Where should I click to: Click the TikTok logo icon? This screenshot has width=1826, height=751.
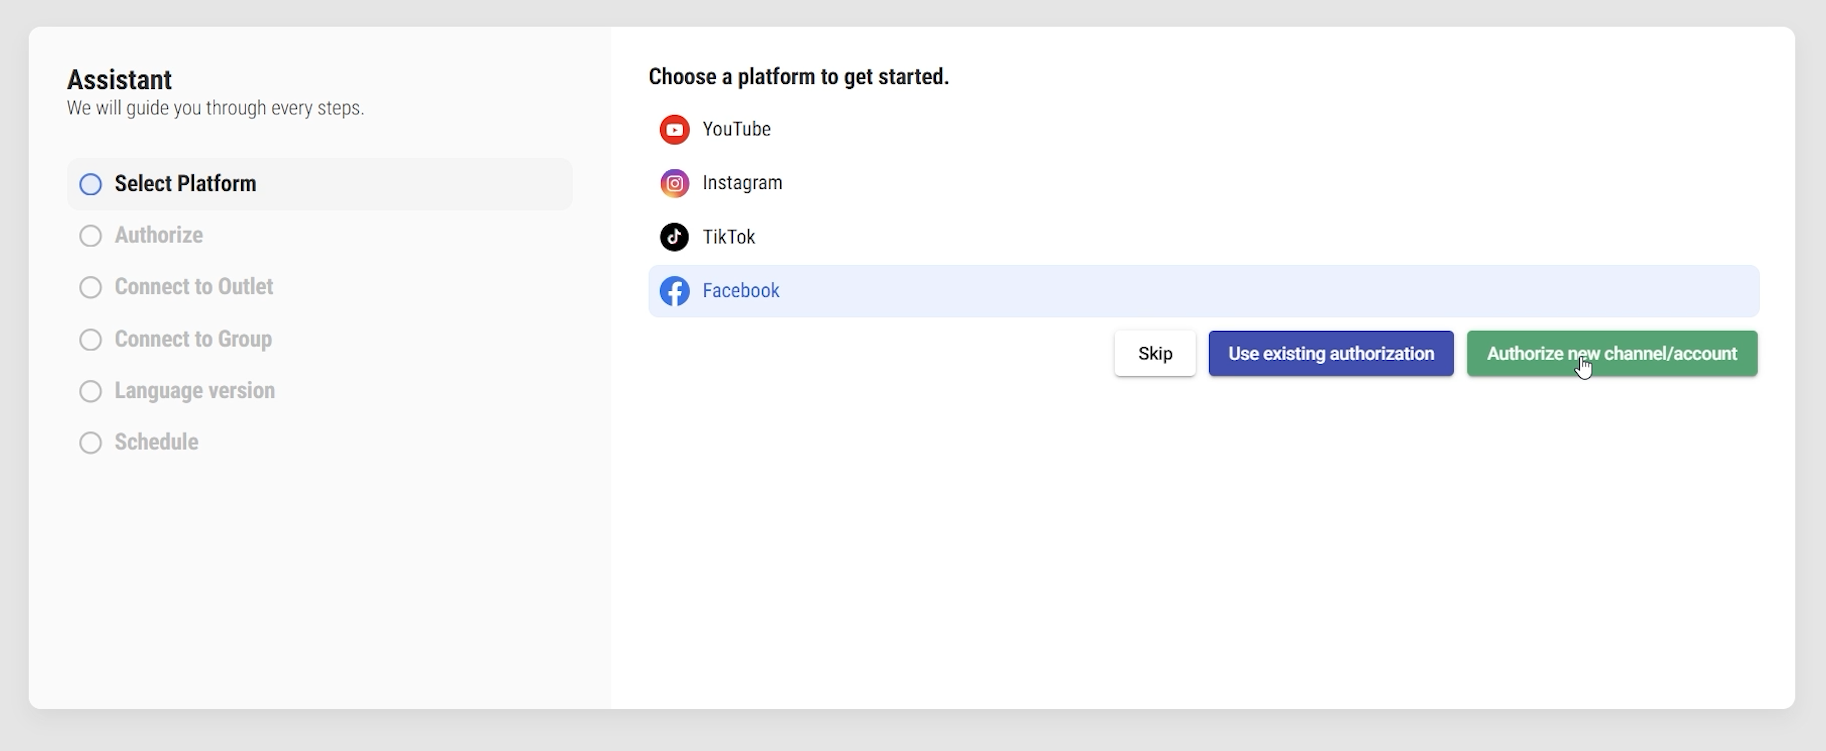675,237
